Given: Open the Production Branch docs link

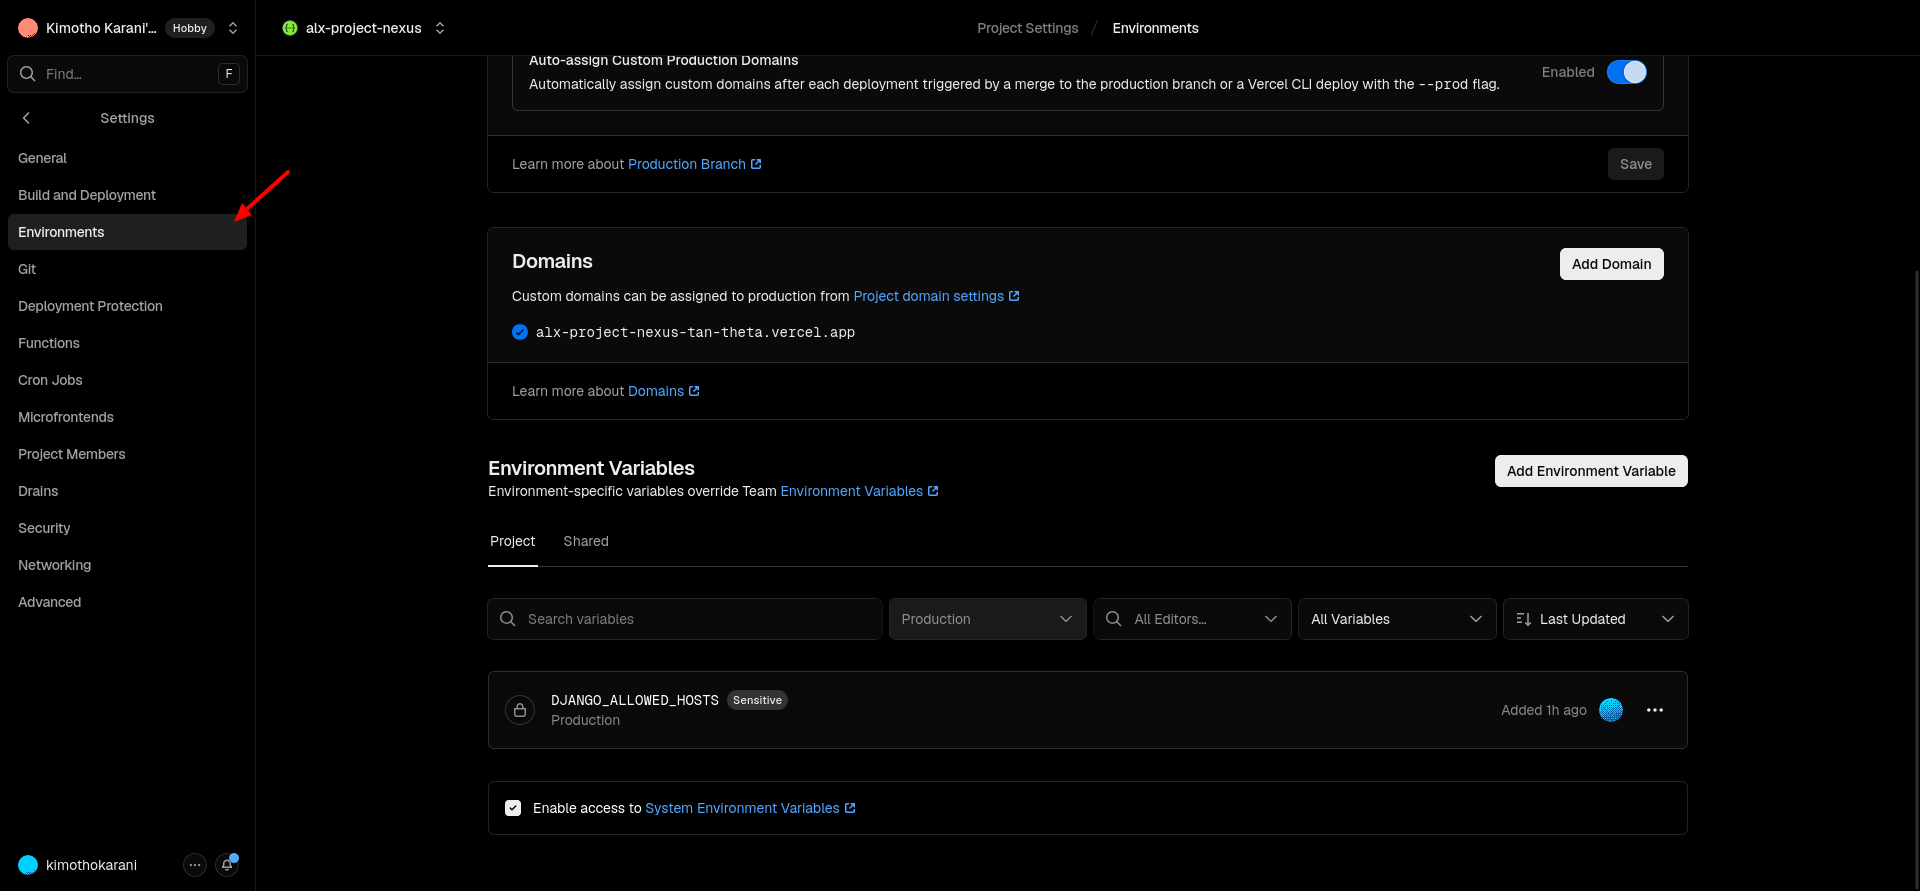Looking at the screenshot, I should click(694, 164).
